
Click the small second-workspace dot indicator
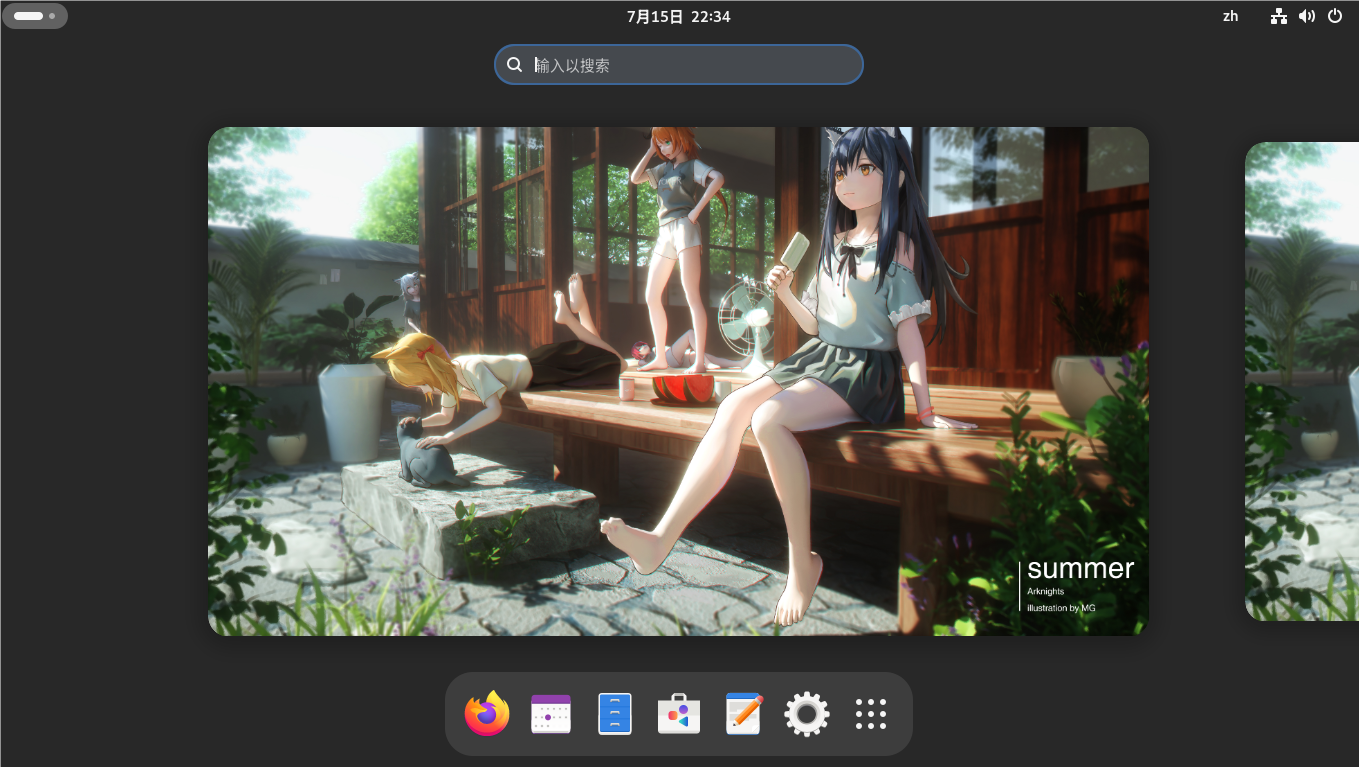(52, 16)
